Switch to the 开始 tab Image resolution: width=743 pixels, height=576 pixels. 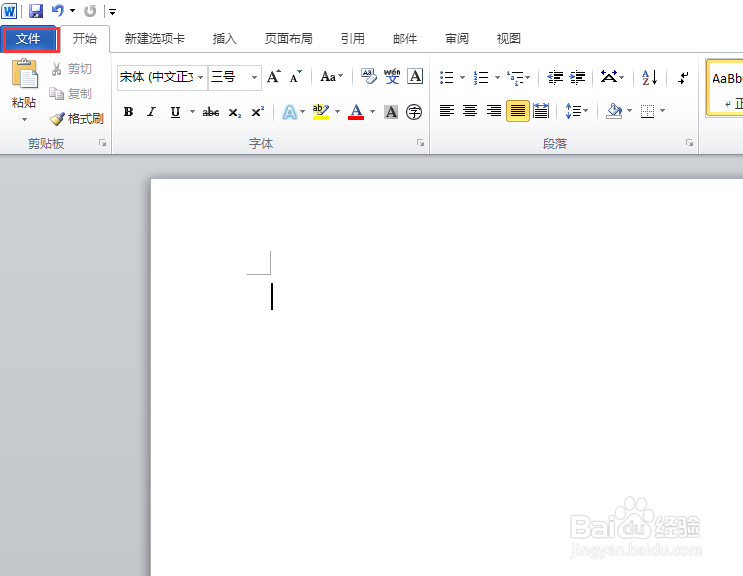pyautogui.click(x=85, y=39)
